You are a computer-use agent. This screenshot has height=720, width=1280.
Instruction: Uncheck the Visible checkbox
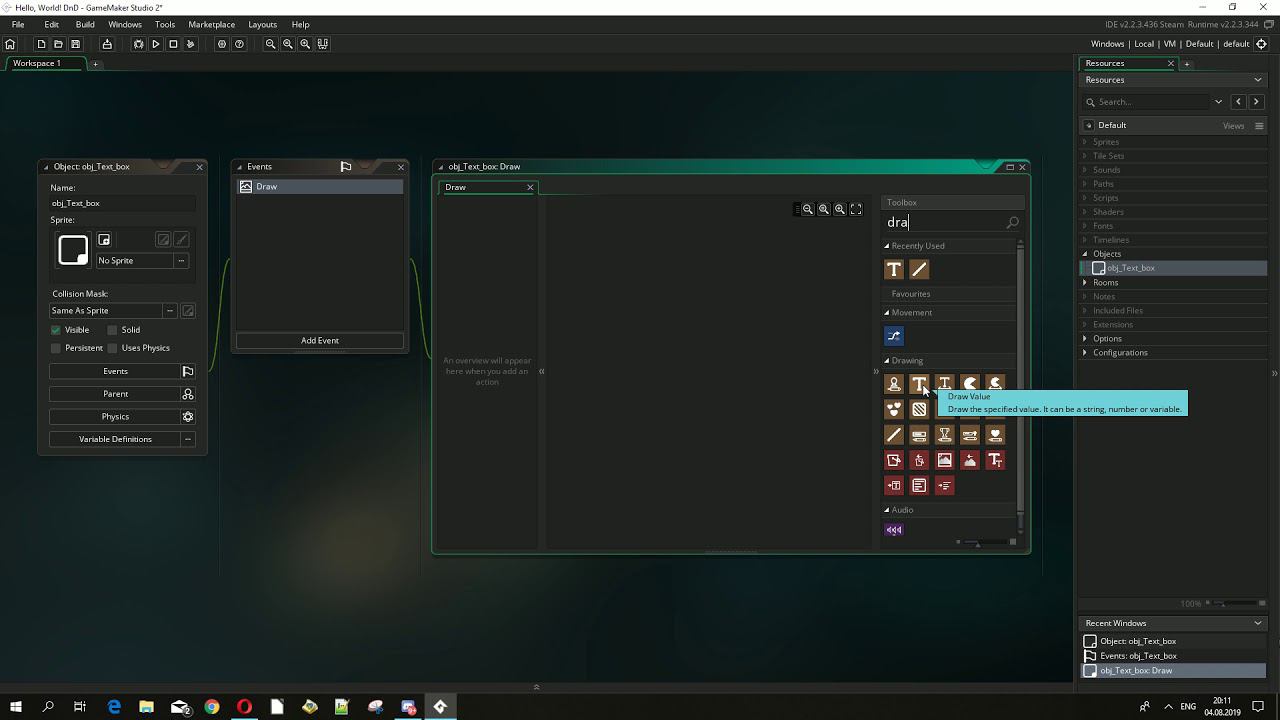tap(56, 330)
